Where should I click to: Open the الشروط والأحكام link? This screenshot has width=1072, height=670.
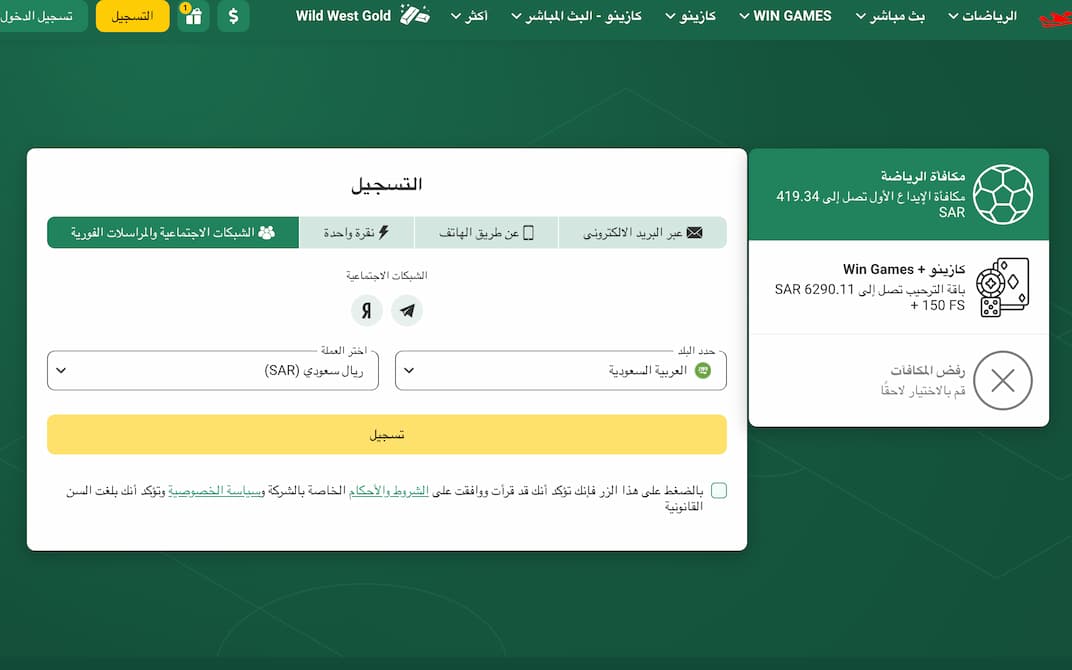tap(388, 490)
